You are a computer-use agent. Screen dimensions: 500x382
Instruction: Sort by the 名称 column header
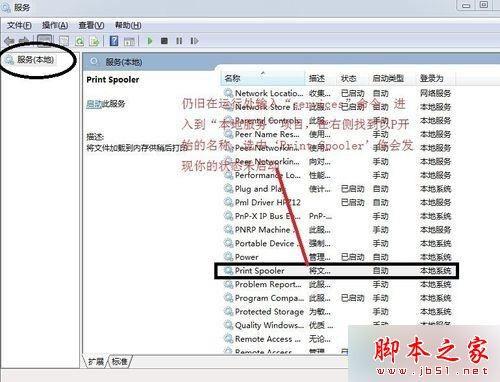coord(263,78)
